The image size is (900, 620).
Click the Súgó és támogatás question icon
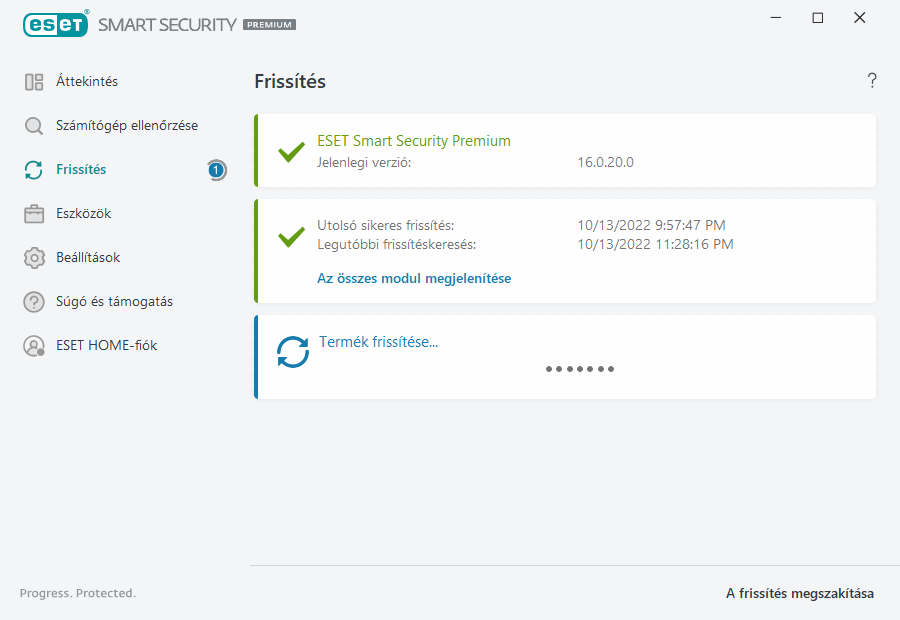click(34, 302)
